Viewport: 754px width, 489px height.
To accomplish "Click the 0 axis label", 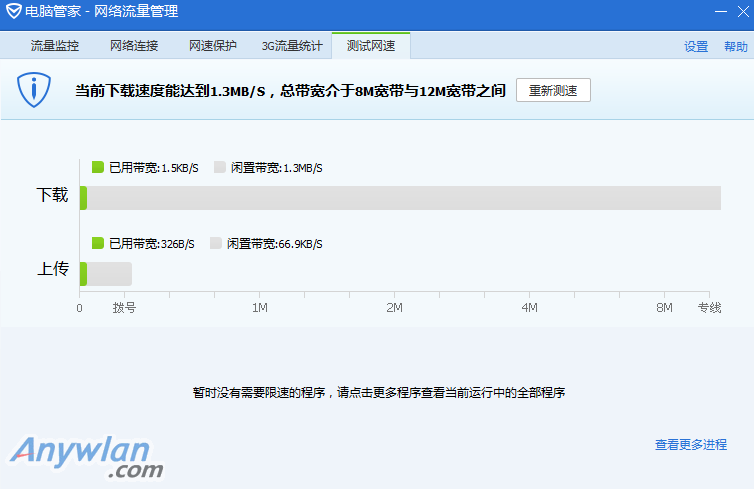I will [x=79, y=308].
